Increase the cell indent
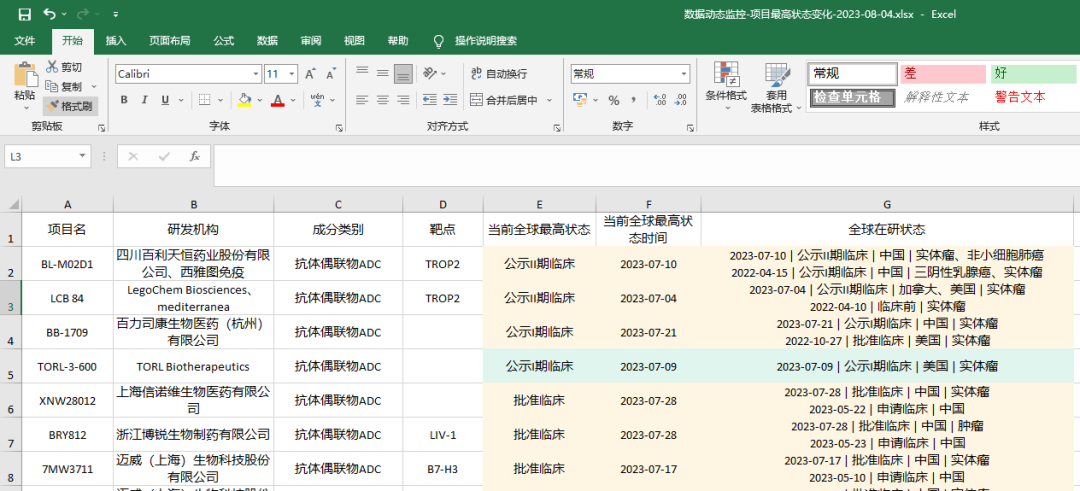The width and height of the screenshot is (1080, 491). click(x=450, y=100)
